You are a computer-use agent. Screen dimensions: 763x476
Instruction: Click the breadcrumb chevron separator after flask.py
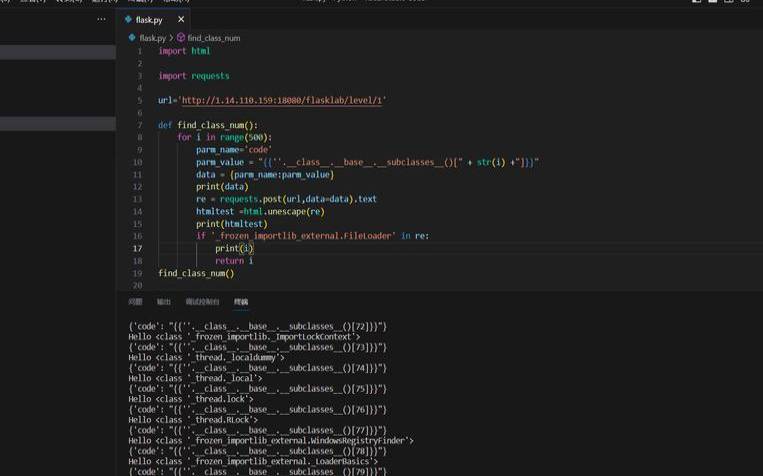click(x=171, y=38)
